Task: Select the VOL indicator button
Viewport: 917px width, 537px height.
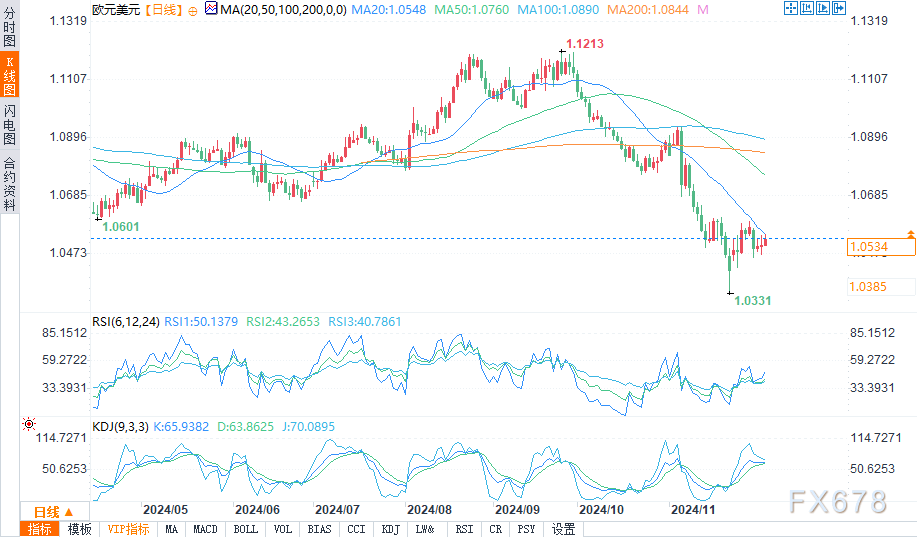Action: tap(283, 529)
